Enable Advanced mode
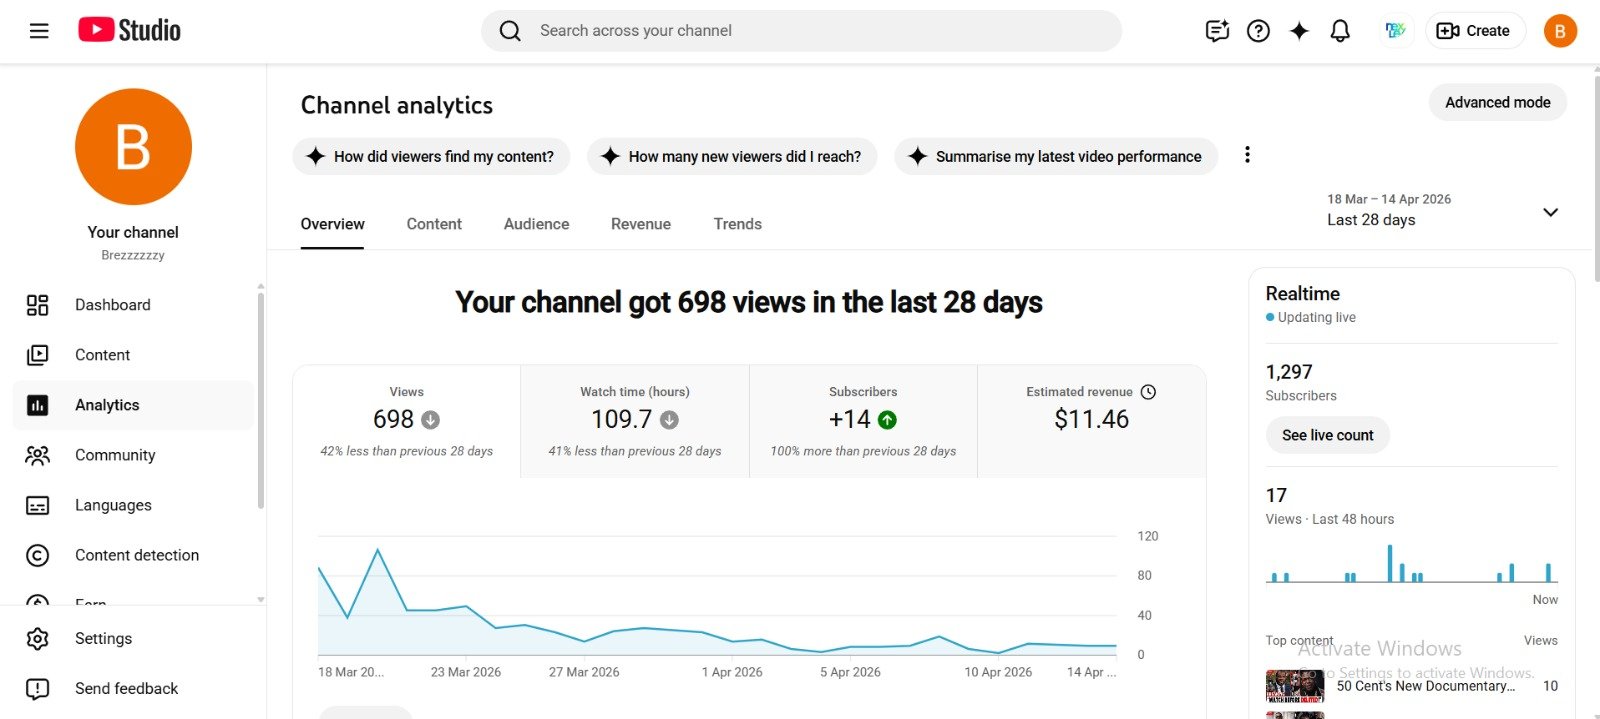The width and height of the screenshot is (1600, 719). (1497, 102)
